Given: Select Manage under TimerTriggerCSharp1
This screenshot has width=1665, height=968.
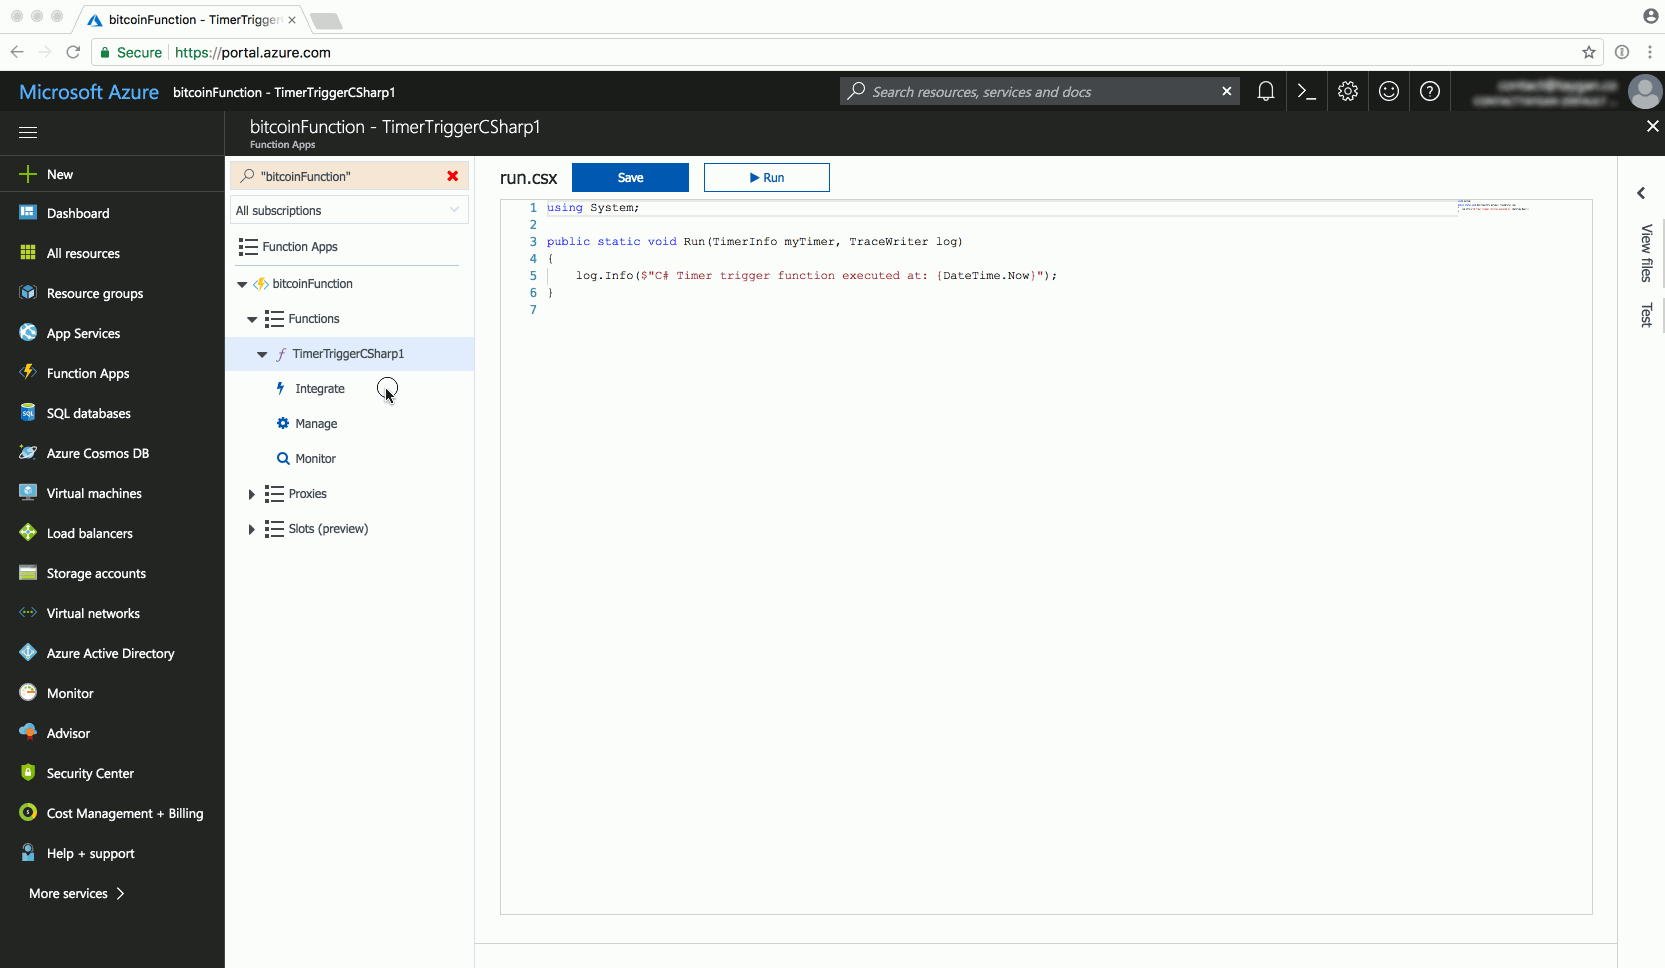Looking at the screenshot, I should pos(316,424).
